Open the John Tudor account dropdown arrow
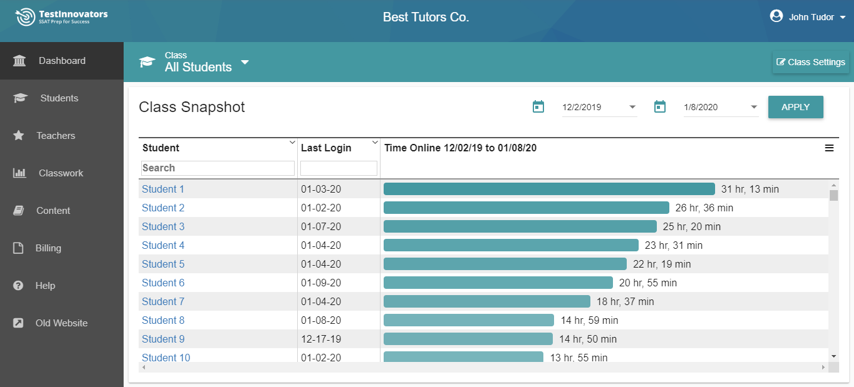 tap(843, 17)
